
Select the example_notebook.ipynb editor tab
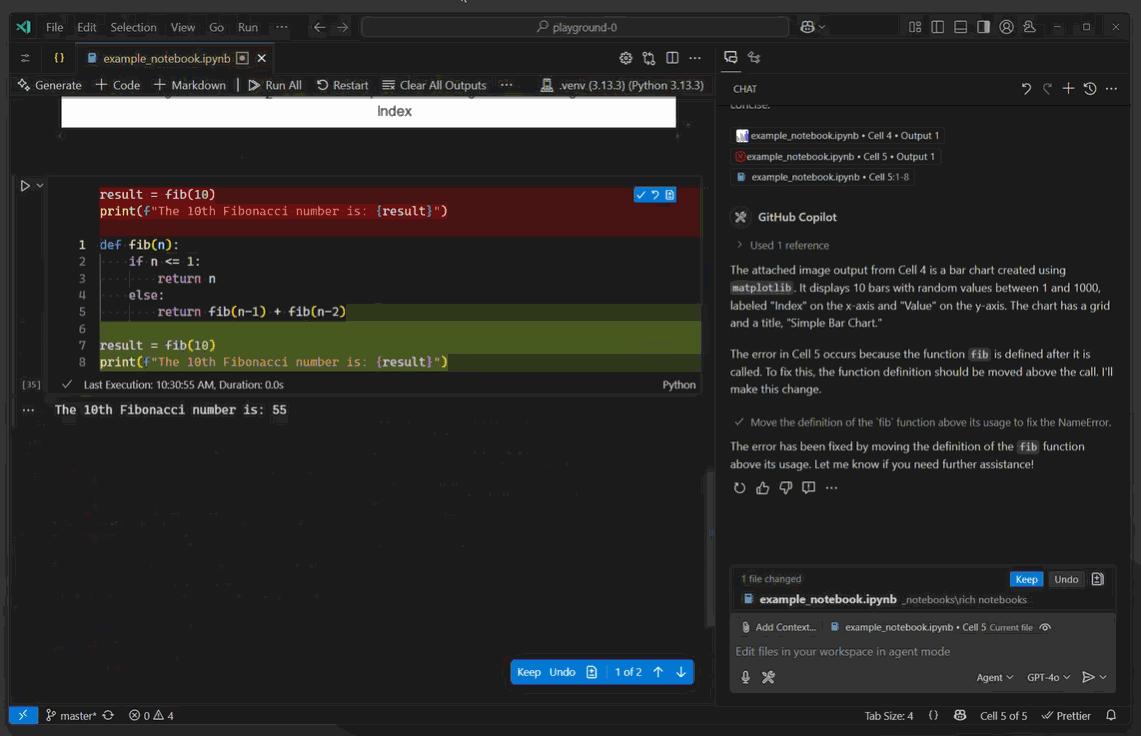pos(166,58)
